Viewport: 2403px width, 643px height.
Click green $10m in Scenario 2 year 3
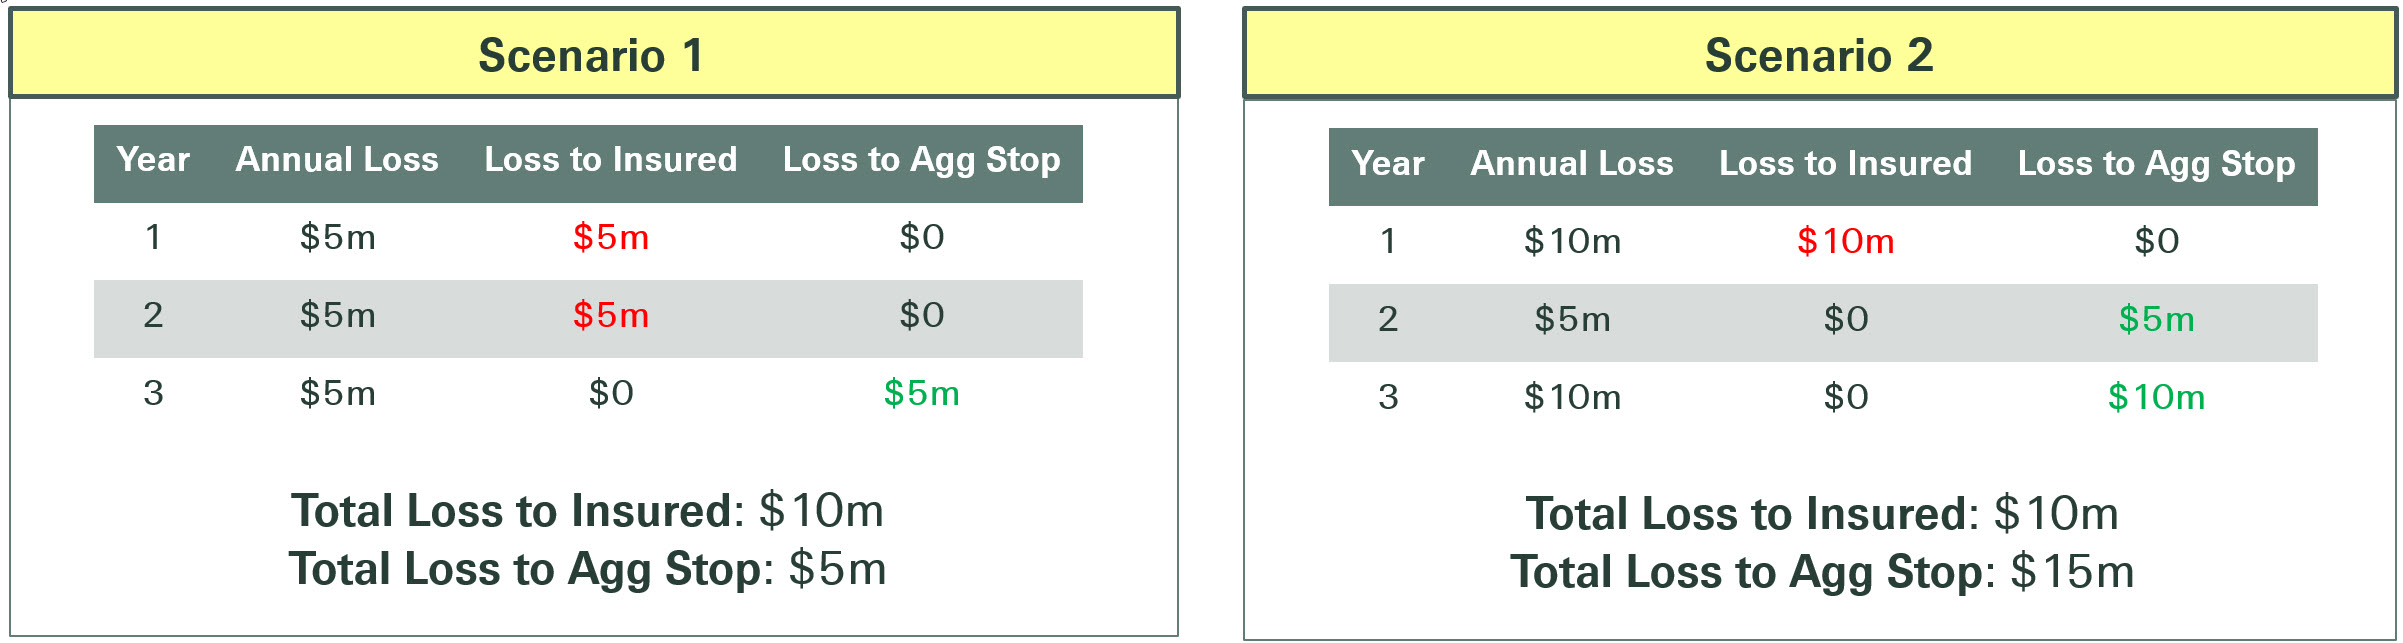[2157, 398]
